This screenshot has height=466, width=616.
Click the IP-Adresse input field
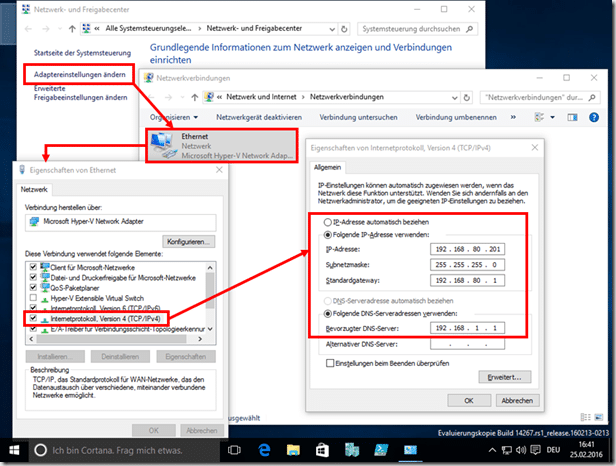pos(468,249)
